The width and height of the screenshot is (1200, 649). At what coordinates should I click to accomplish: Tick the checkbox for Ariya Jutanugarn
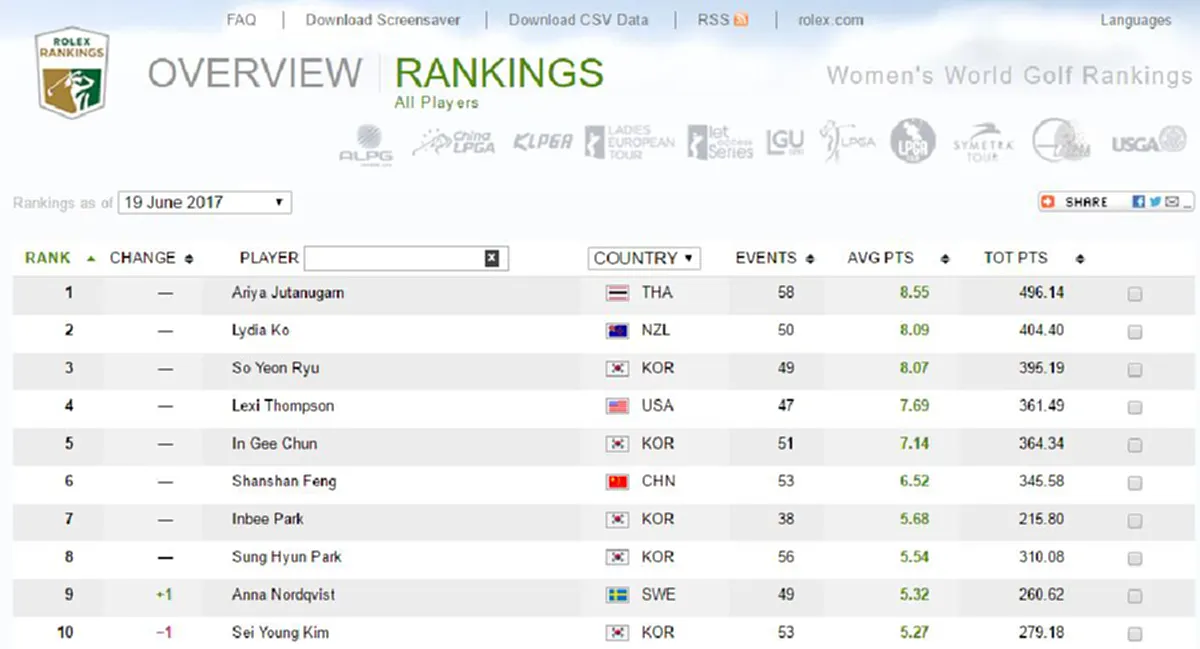pyautogui.click(x=1135, y=294)
